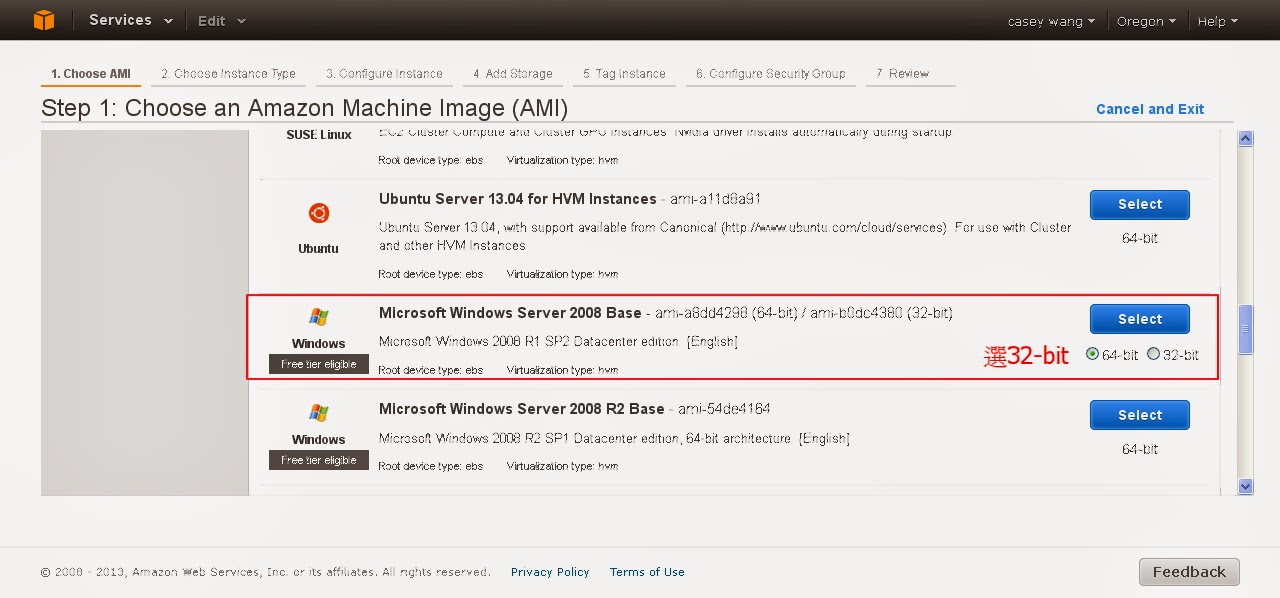Click the Free tier eligible badge for Server 2008 Base

[x=319, y=364]
